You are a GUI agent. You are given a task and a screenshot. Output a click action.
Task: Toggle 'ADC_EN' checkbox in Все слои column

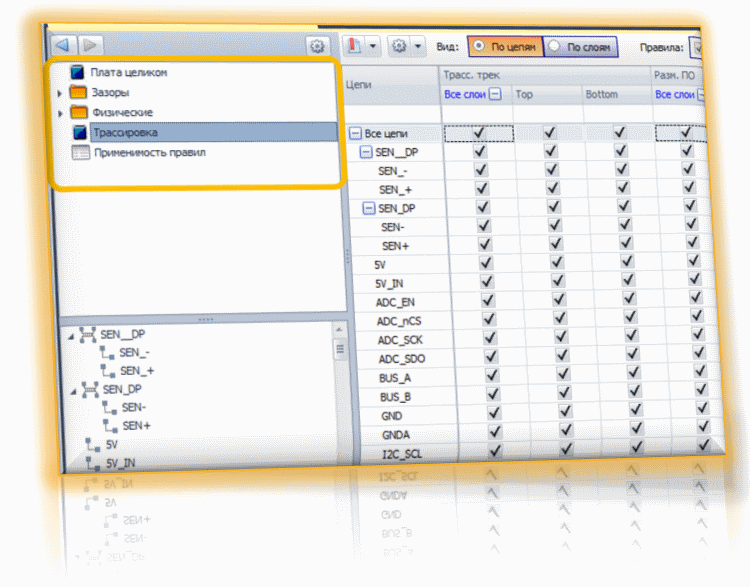[x=487, y=300]
